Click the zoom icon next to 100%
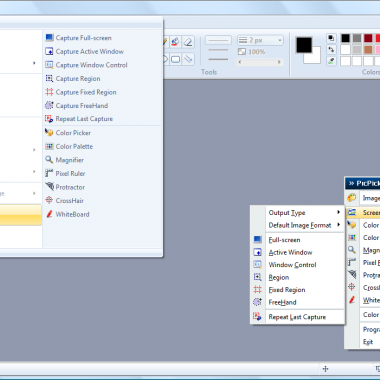The width and height of the screenshot is (380, 380). [242, 52]
